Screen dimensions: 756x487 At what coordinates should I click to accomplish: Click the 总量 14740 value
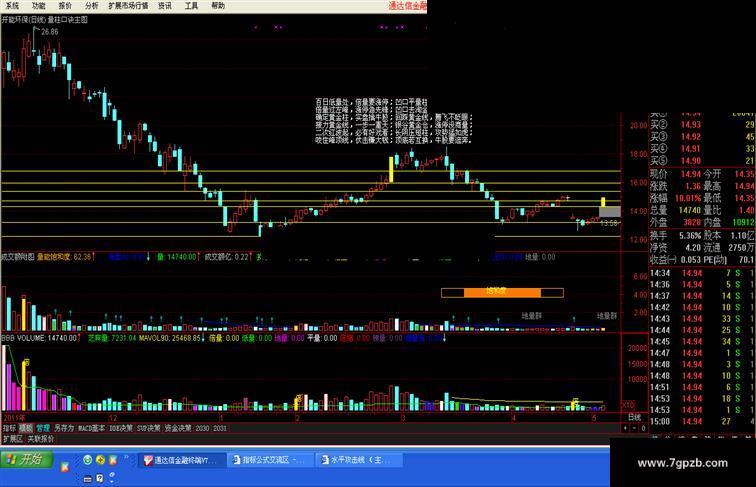(689, 210)
